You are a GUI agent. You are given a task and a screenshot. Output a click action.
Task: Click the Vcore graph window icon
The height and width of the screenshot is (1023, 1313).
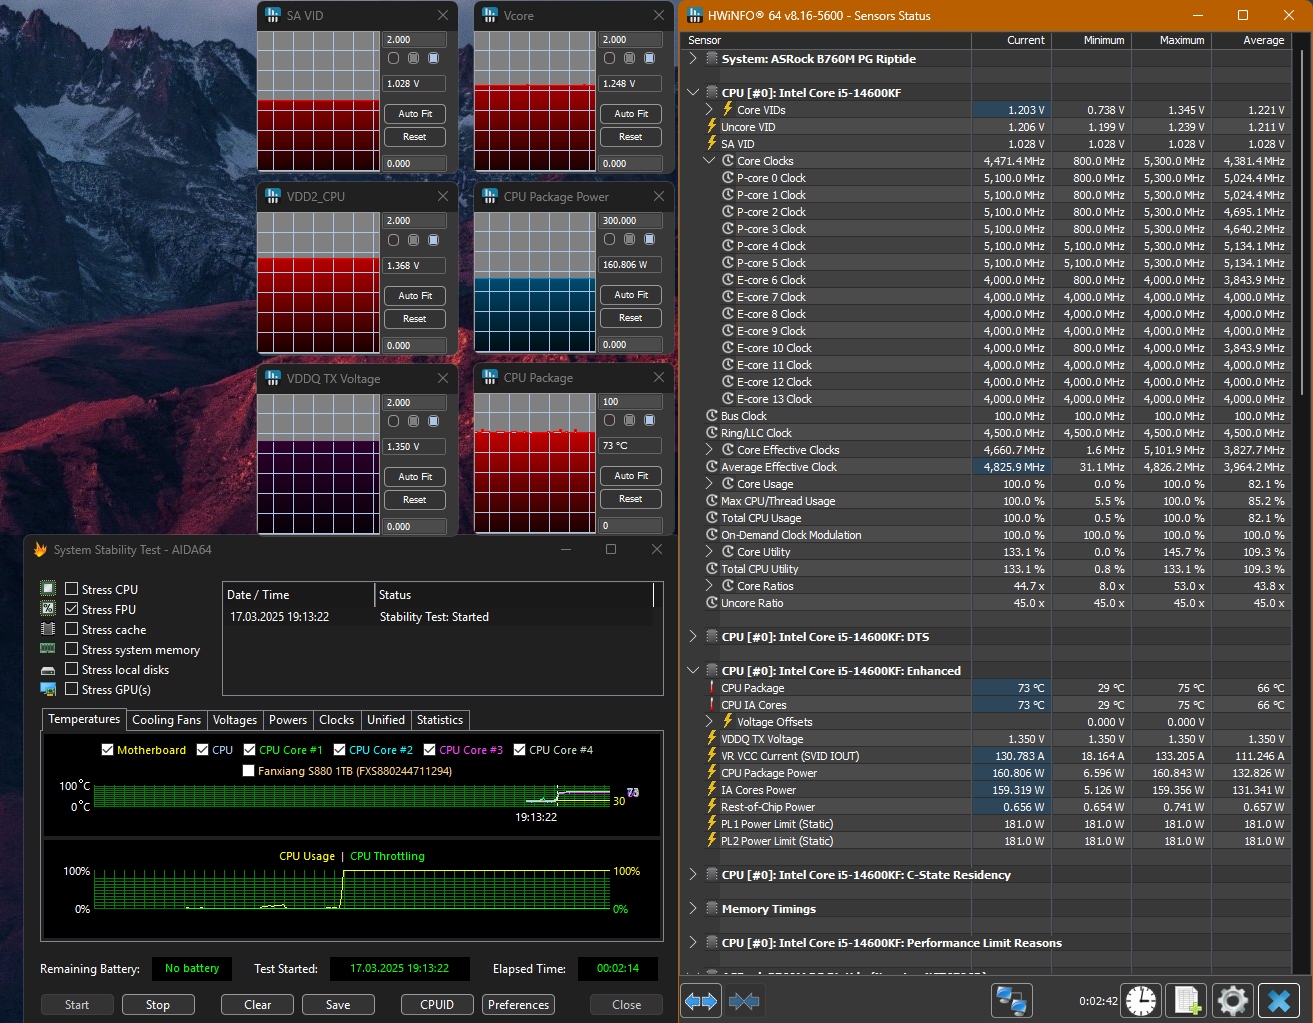coord(490,16)
